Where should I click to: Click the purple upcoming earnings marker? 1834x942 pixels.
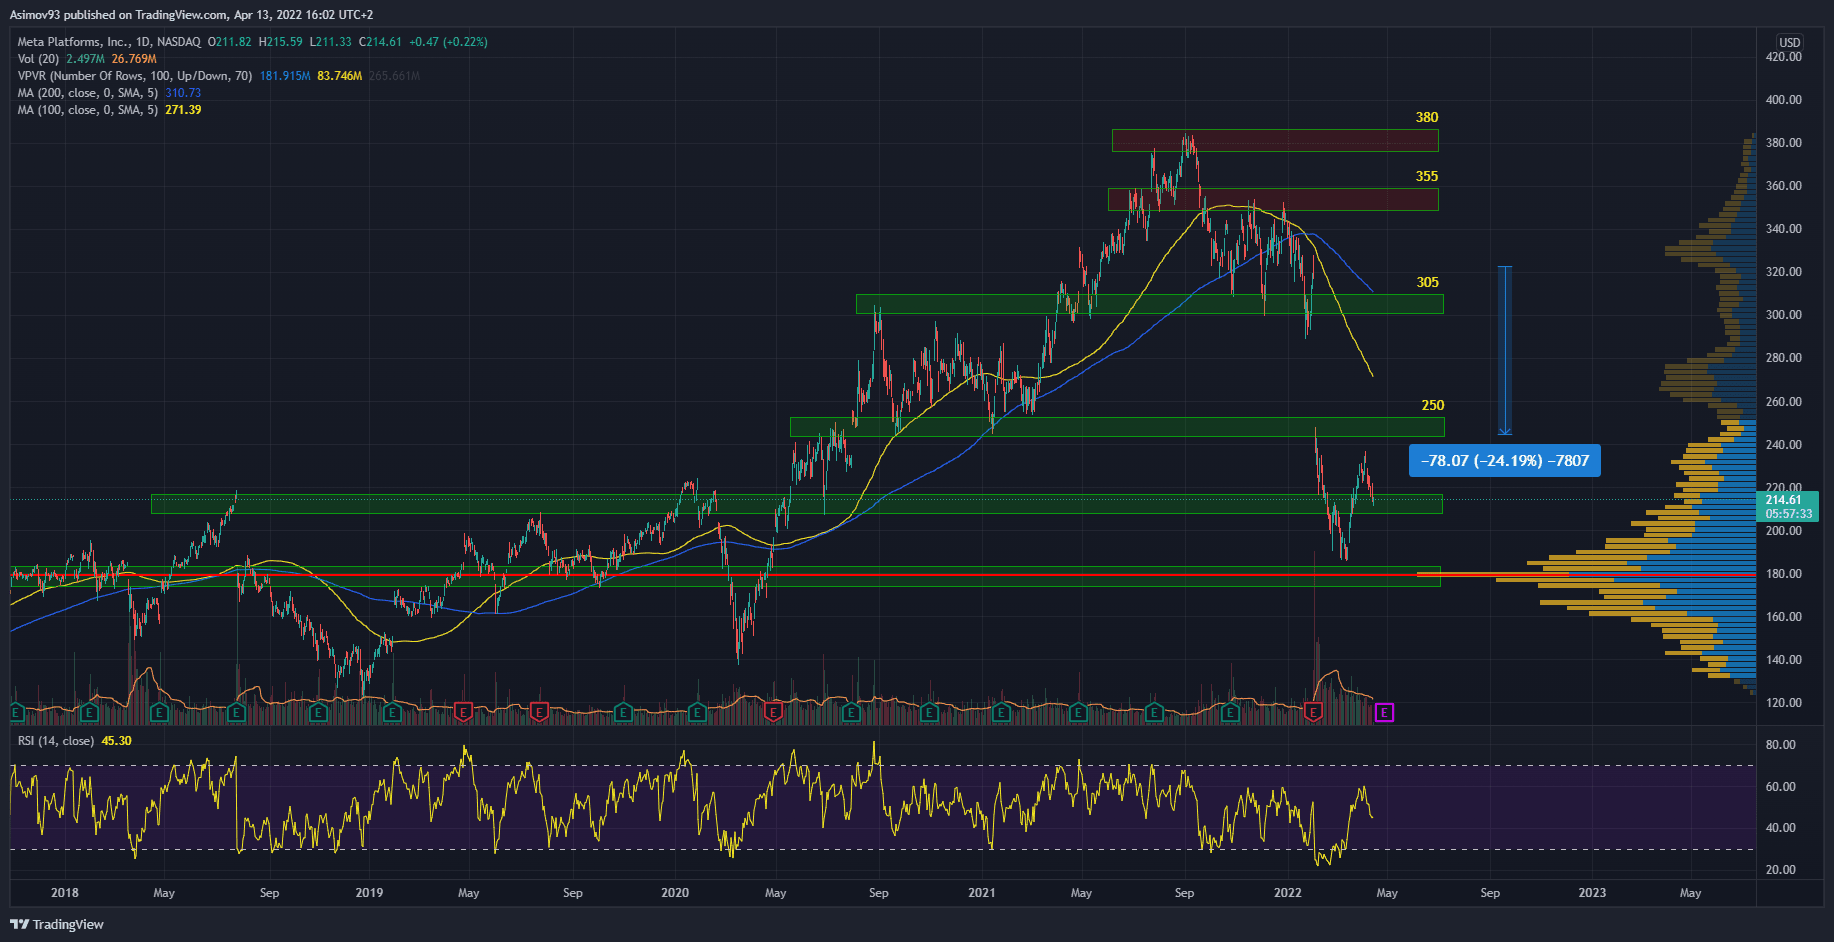coord(1384,712)
